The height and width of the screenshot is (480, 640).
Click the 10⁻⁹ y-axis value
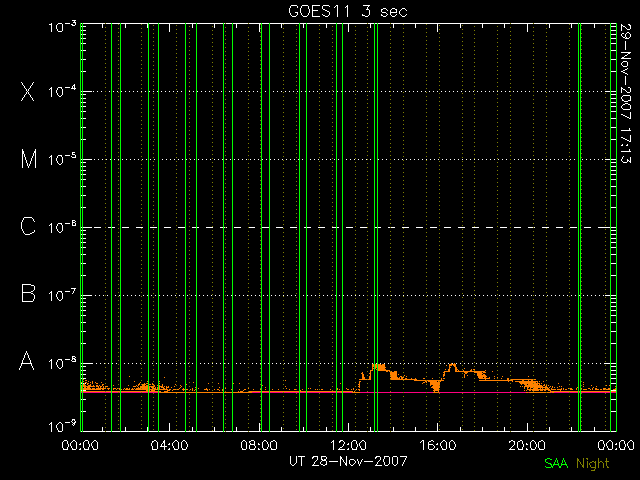click(62, 427)
